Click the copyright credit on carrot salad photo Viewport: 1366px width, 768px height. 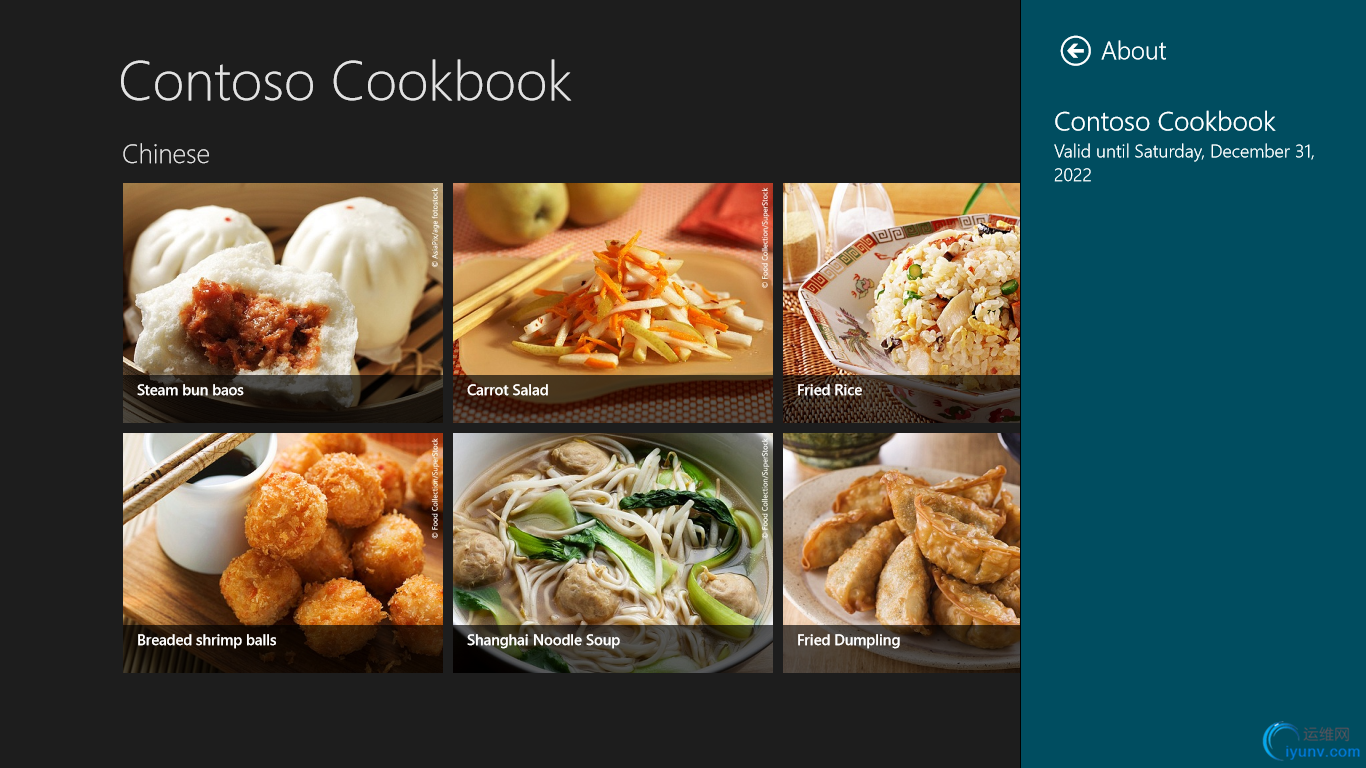[765, 238]
